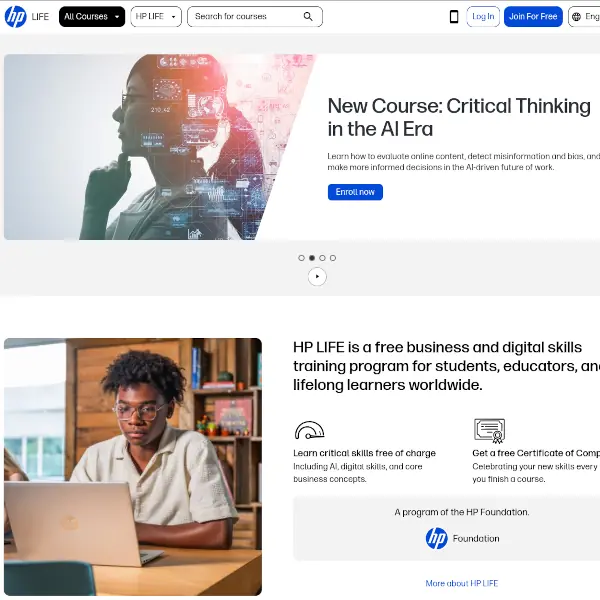Screen dimensions: 600x600
Task: Select the third carousel slide dot
Action: click(x=323, y=258)
